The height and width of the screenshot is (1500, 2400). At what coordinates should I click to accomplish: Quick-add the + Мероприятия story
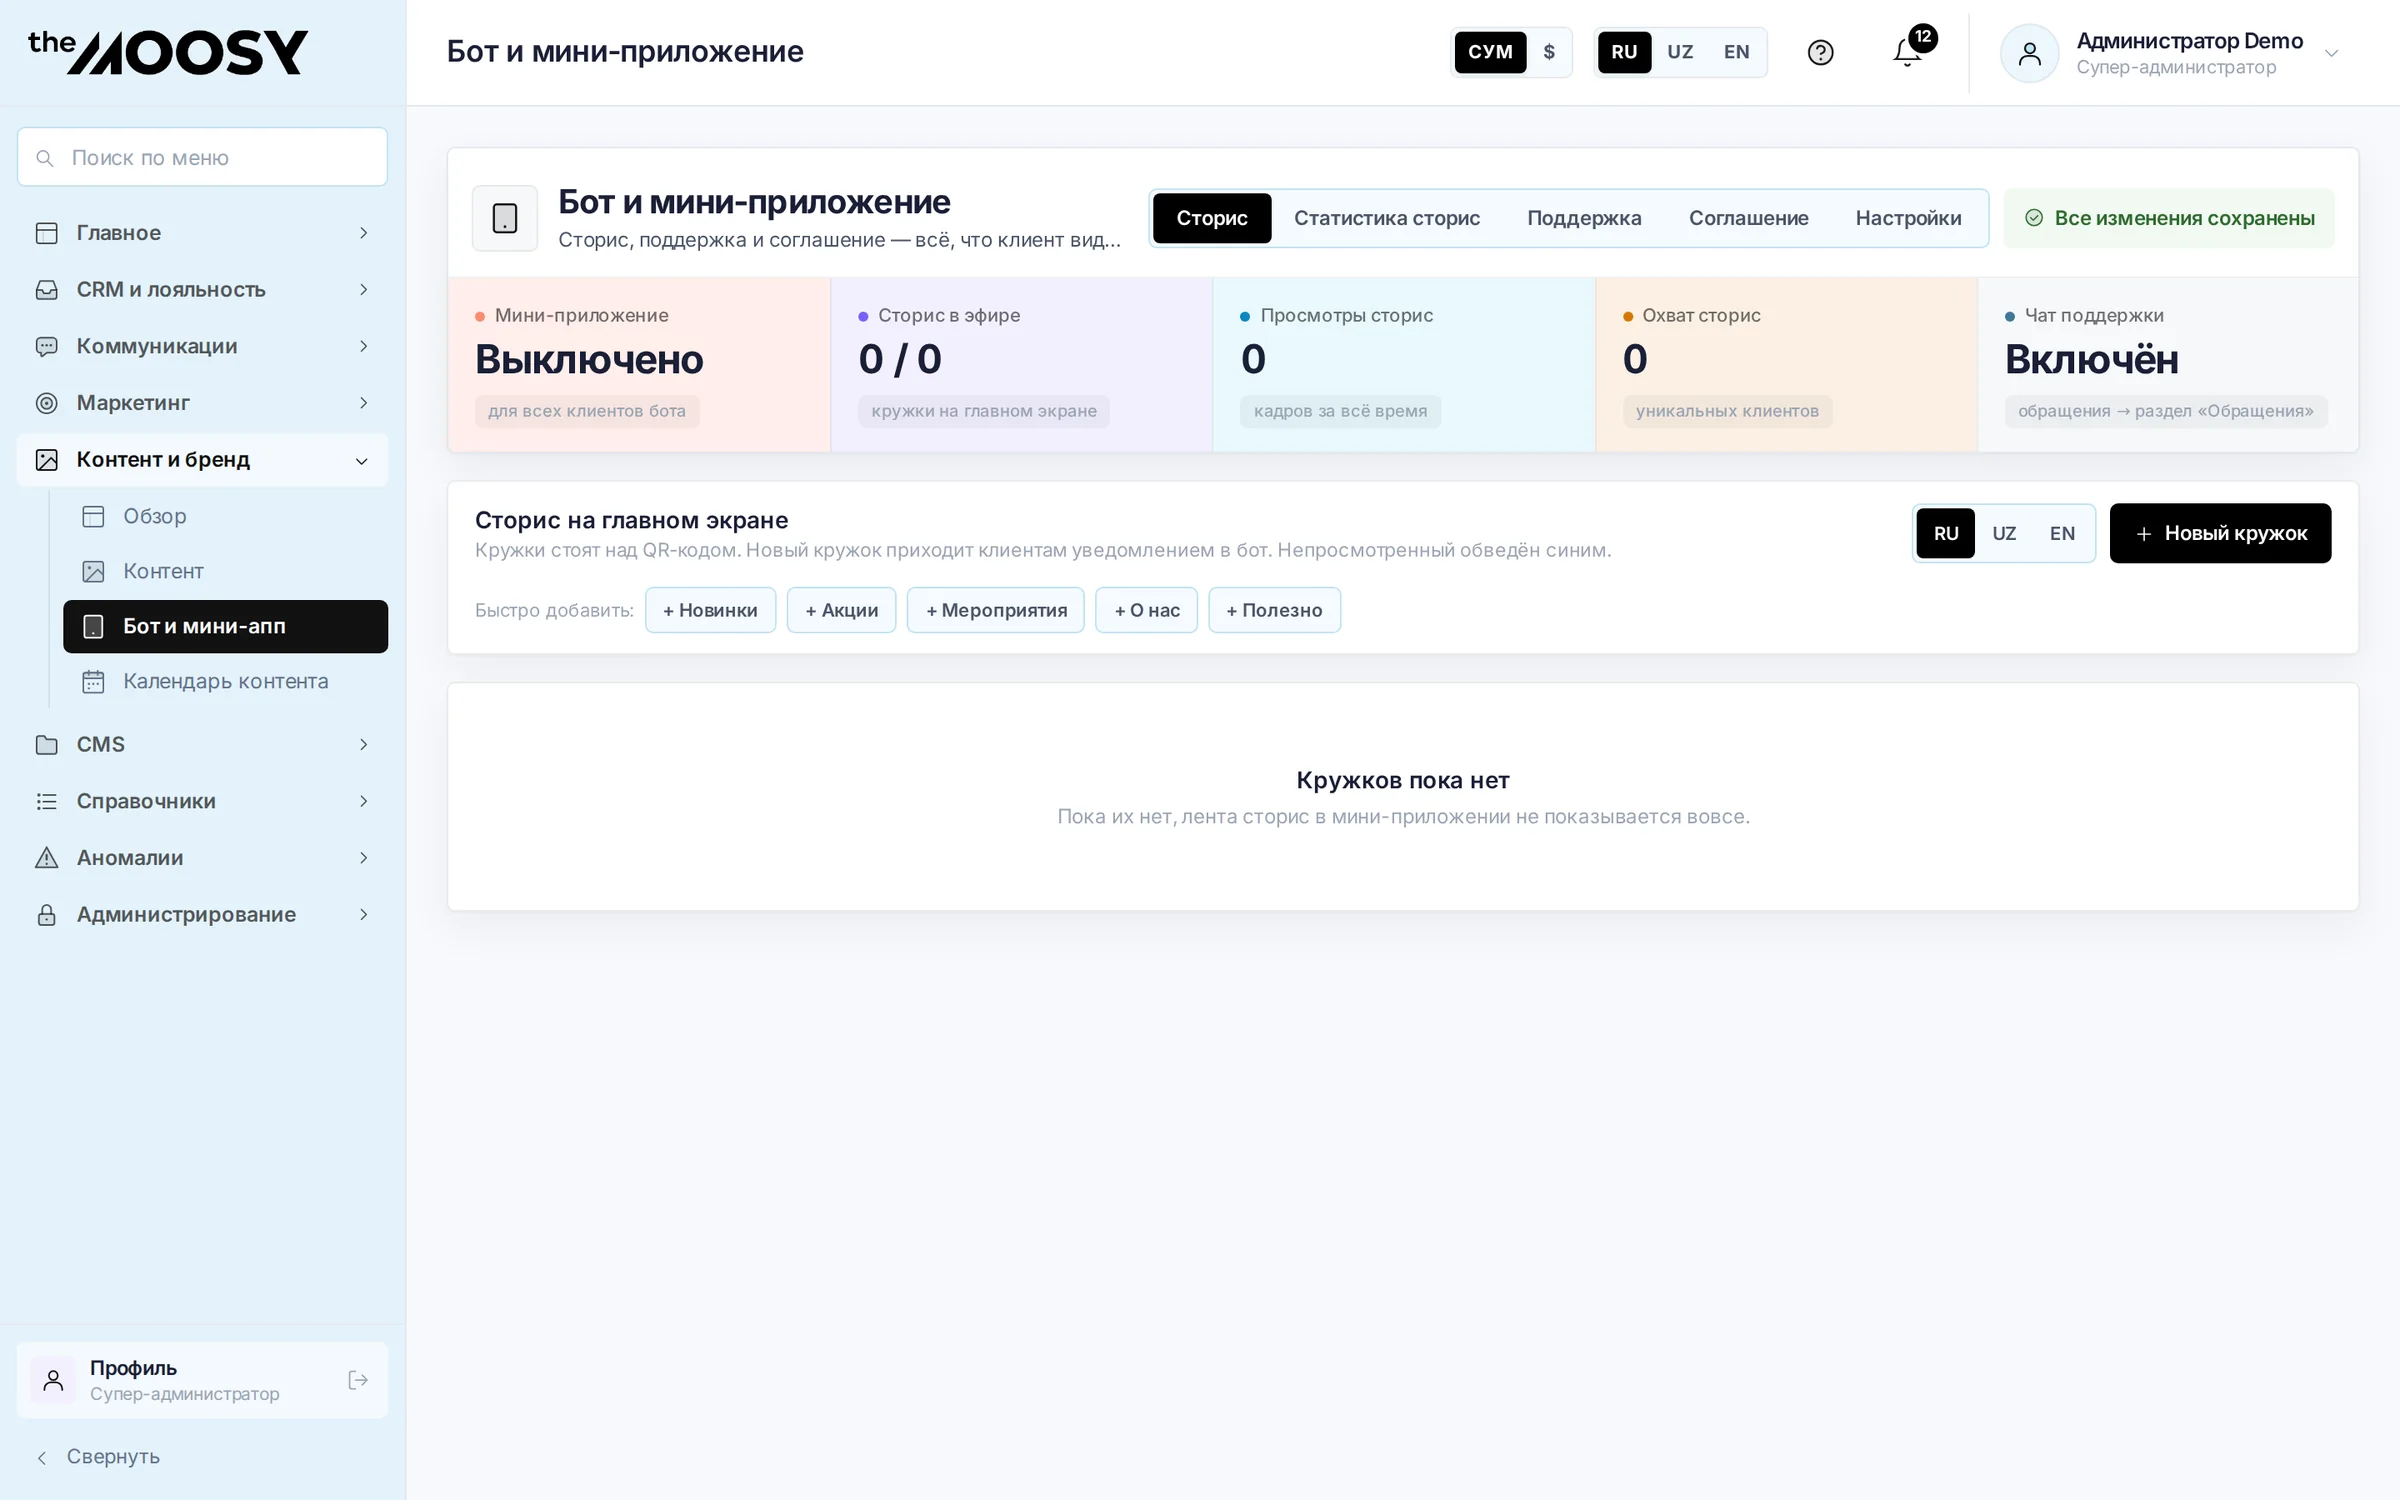[996, 610]
